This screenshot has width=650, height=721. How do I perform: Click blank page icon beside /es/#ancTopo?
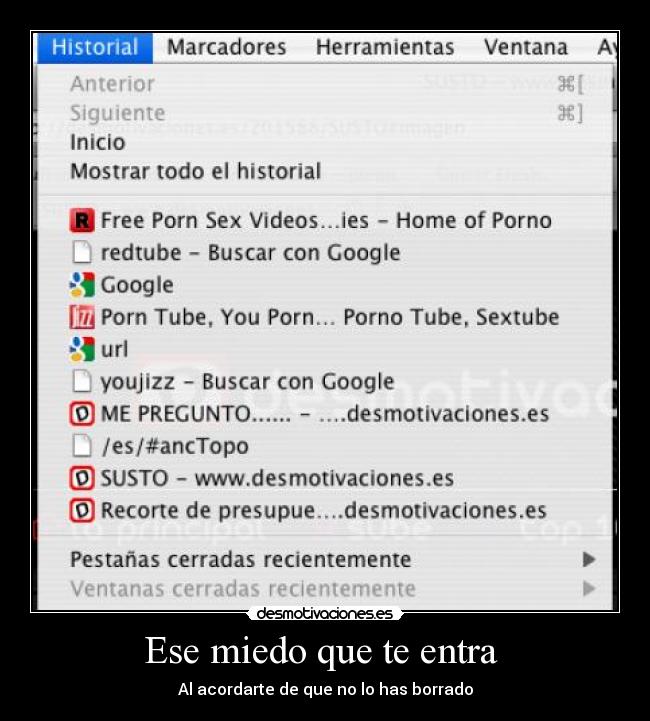tap(82, 446)
